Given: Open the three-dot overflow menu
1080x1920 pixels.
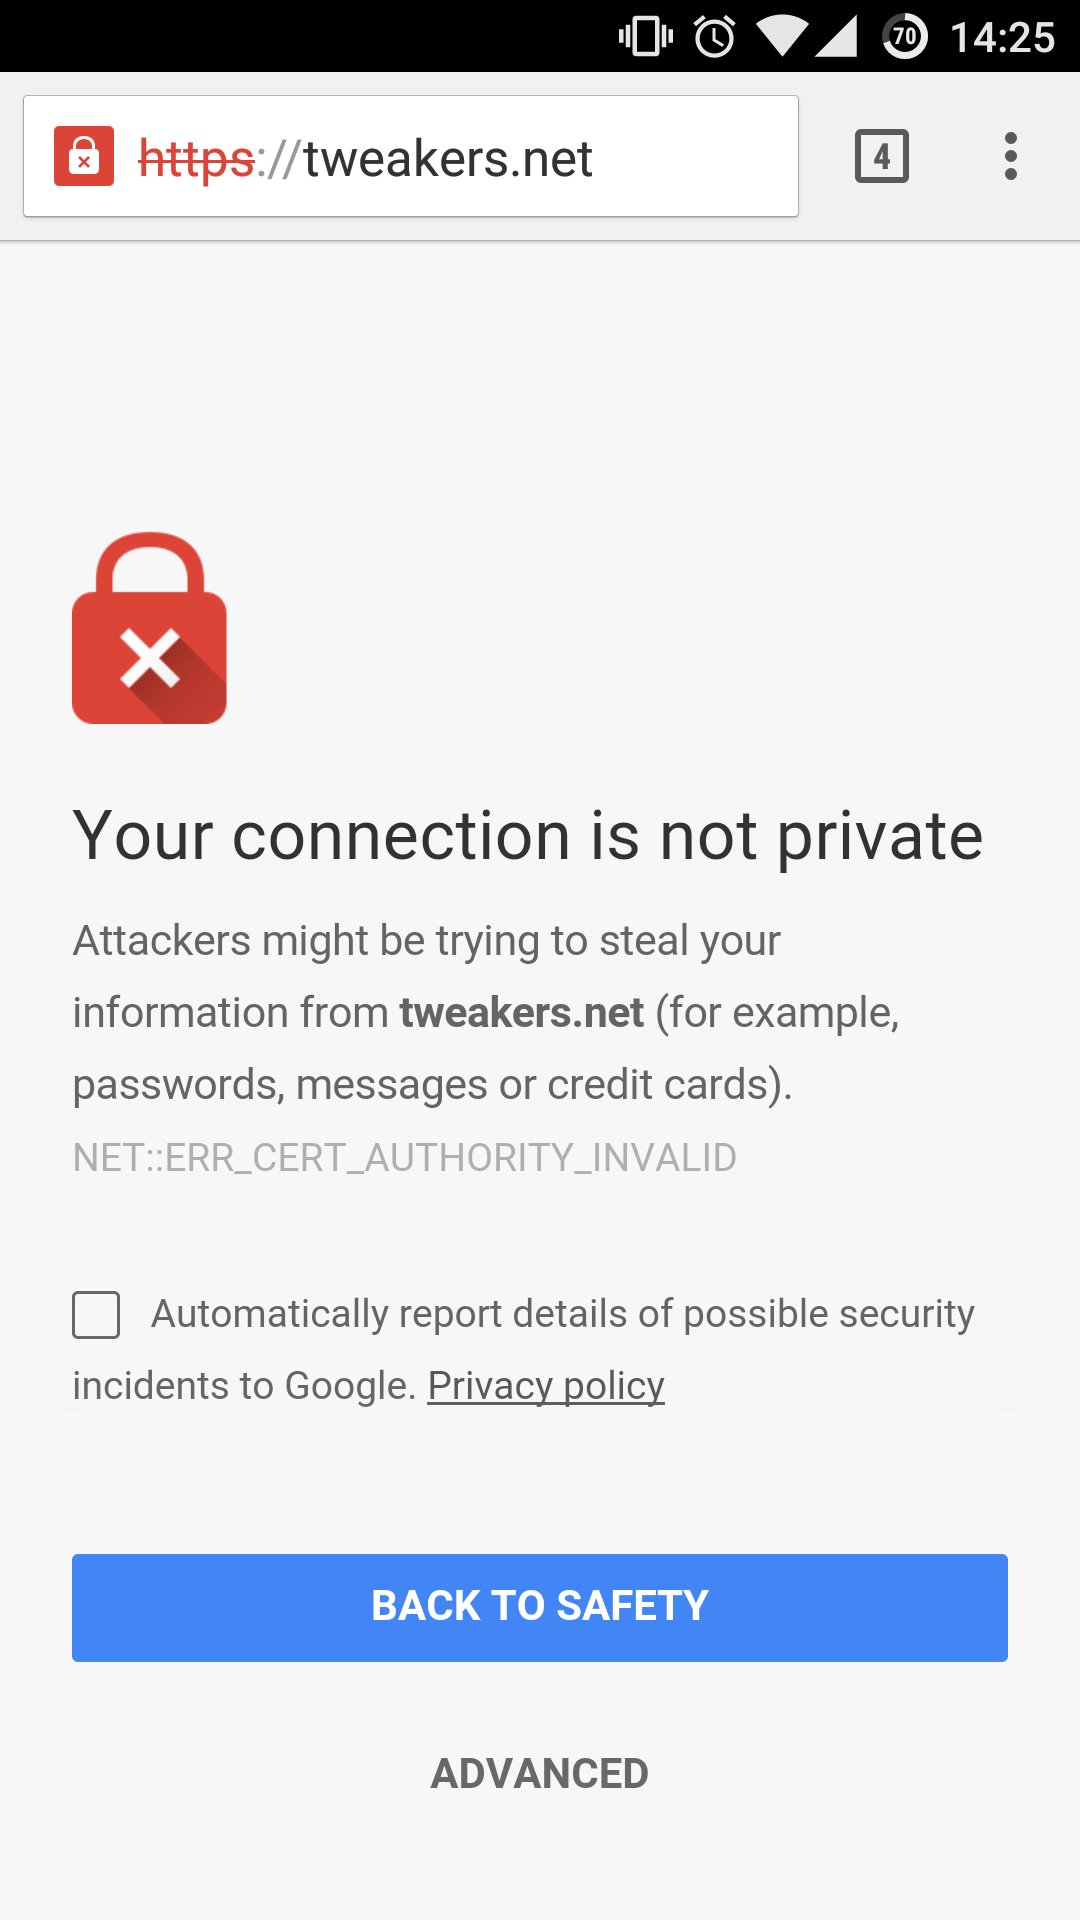Looking at the screenshot, I should pyautogui.click(x=1011, y=156).
